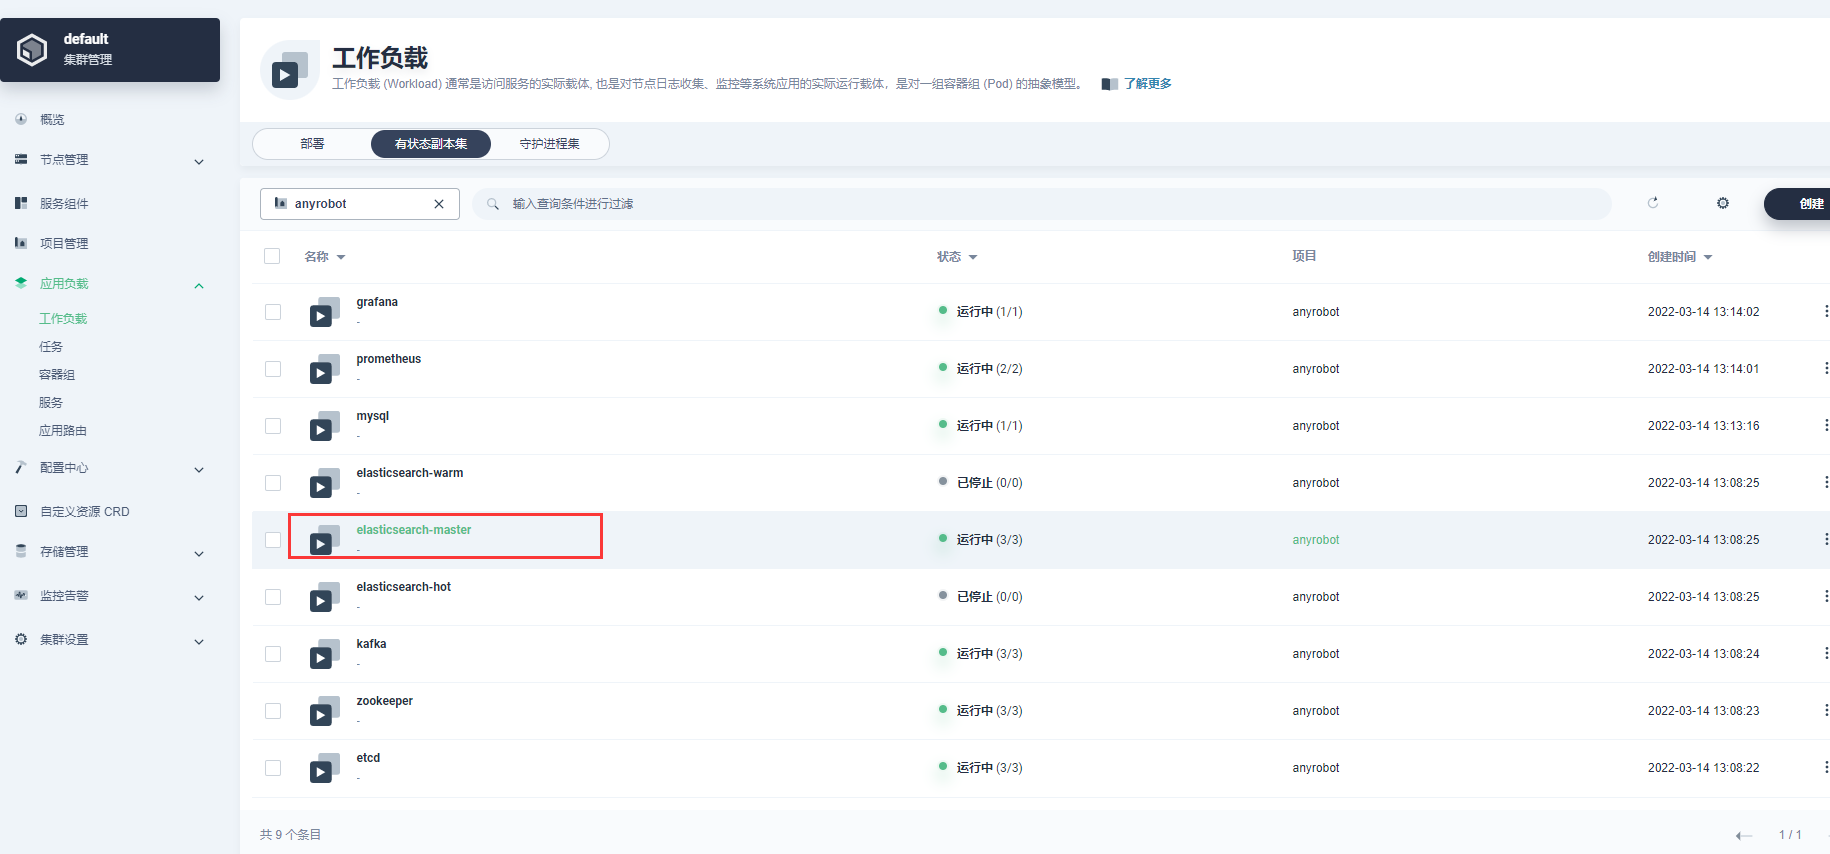Image resolution: width=1830 pixels, height=854 pixels.
Task: Switch to the 守护进程集 tab
Action: (x=549, y=144)
